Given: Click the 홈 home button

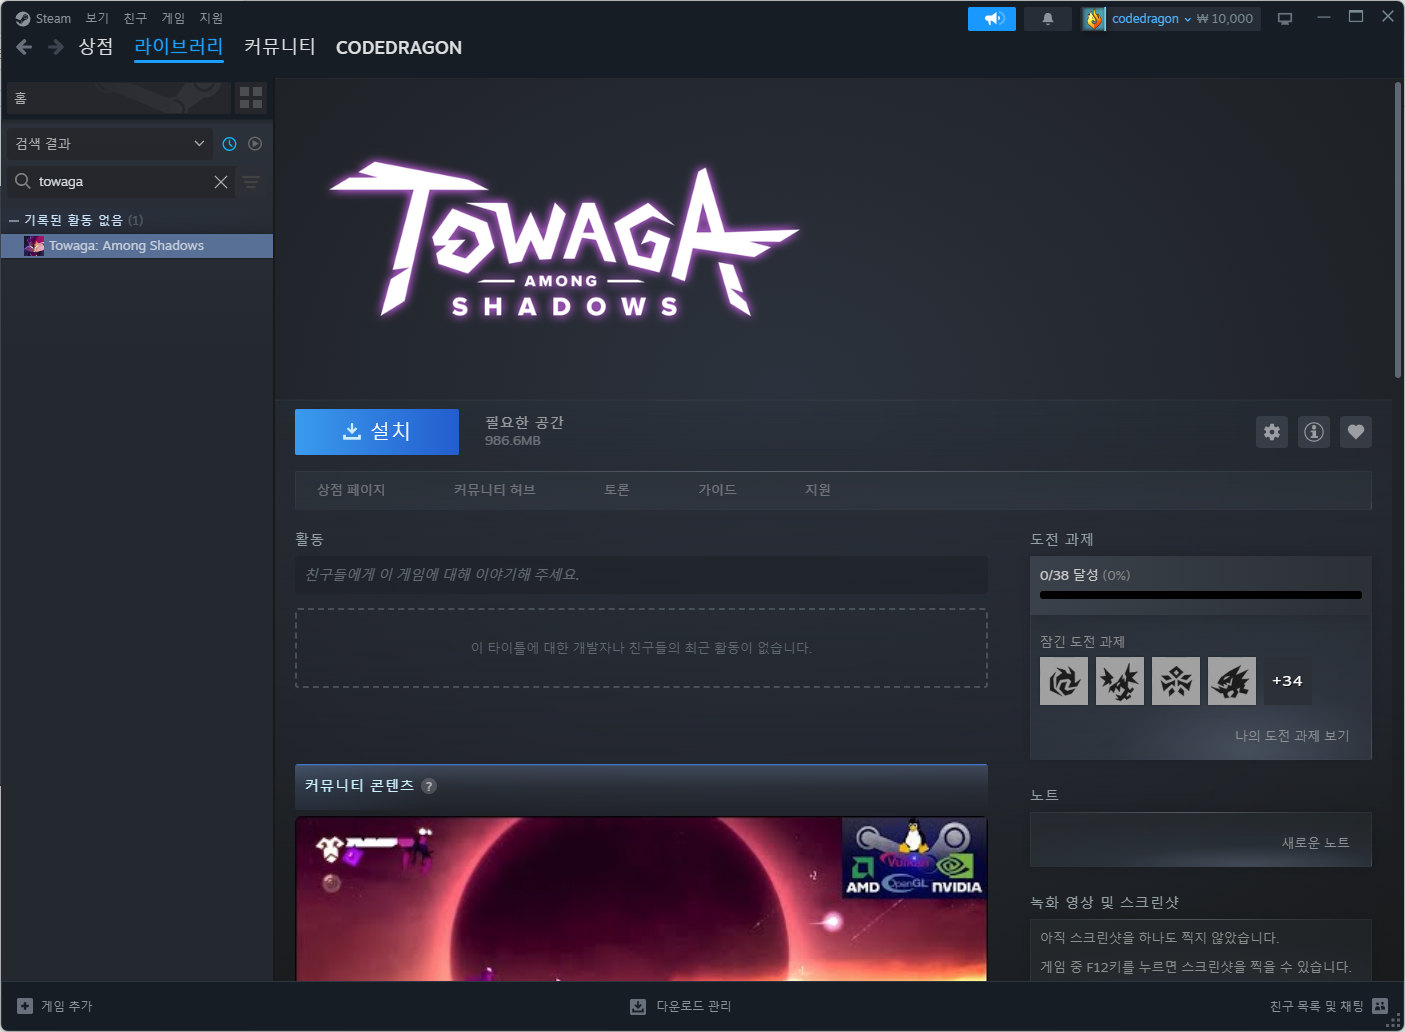Looking at the screenshot, I should tap(118, 98).
